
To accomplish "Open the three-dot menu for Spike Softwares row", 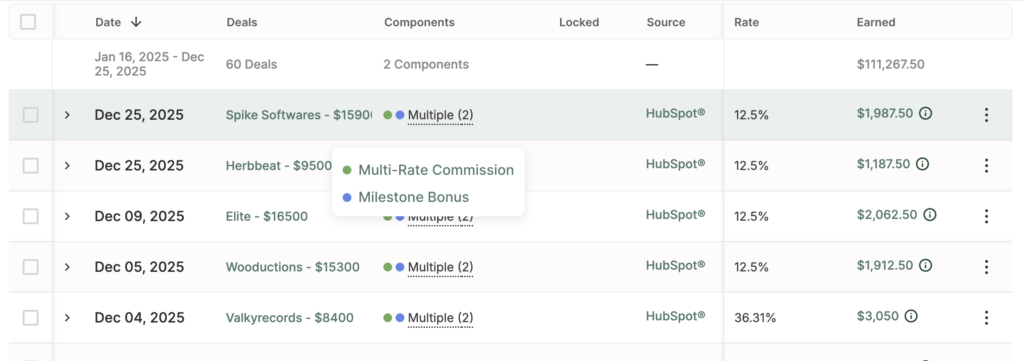I will [x=986, y=115].
